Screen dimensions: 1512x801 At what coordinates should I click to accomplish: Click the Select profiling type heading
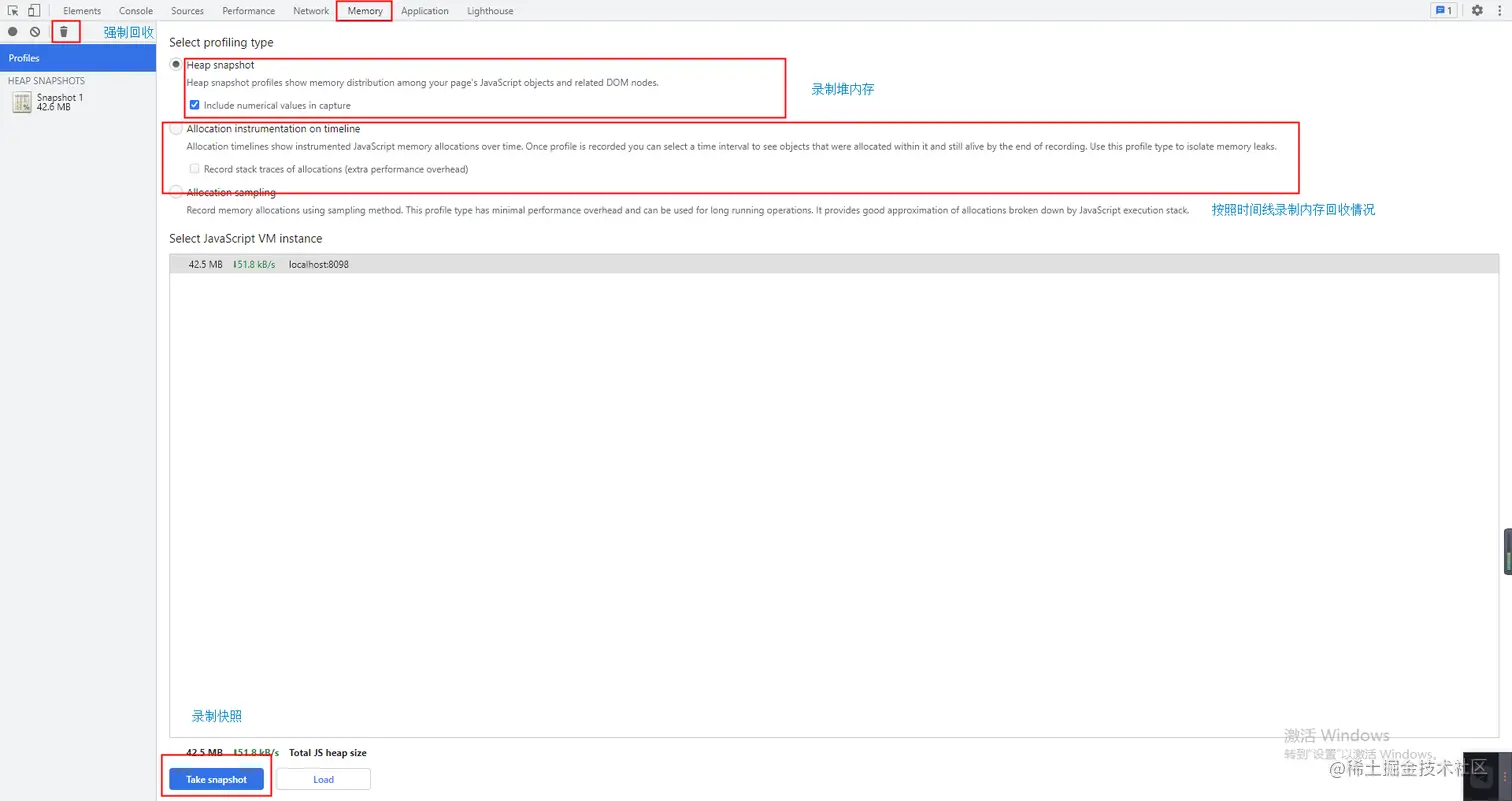coord(221,43)
